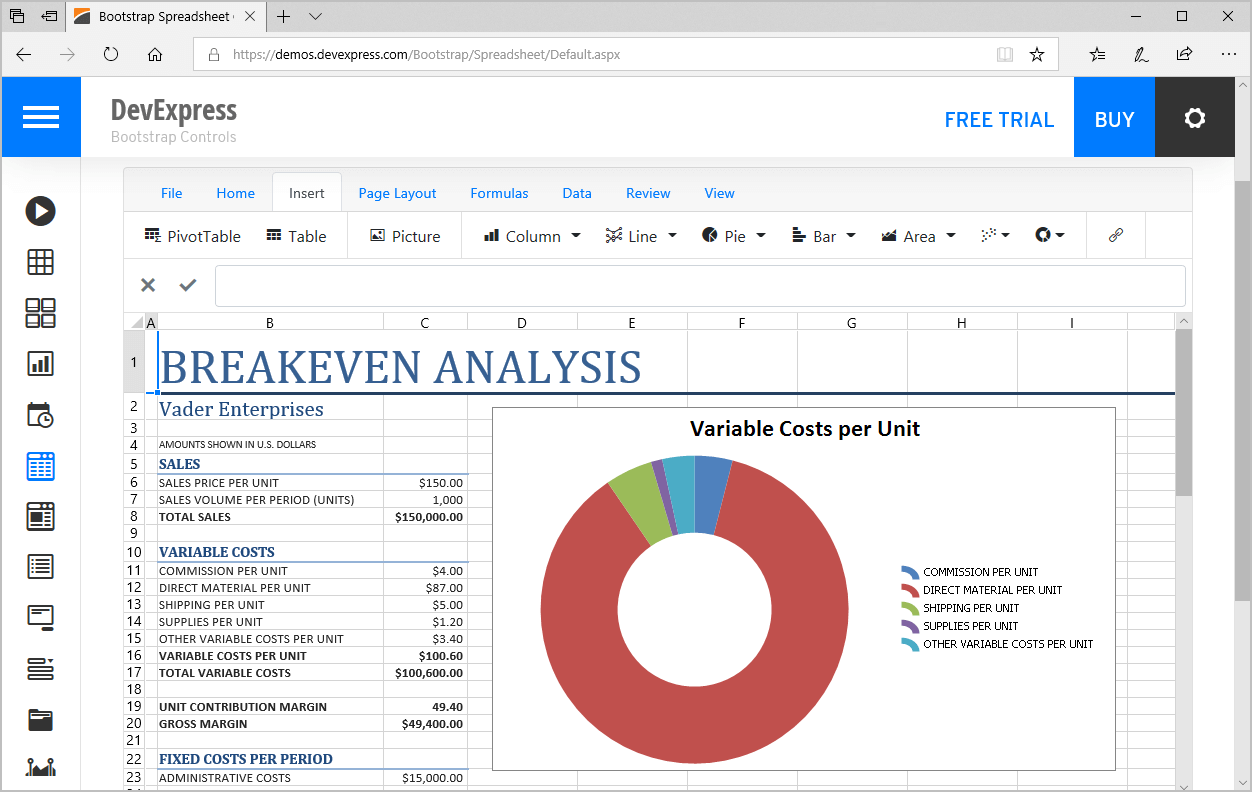Click the PivotTable toolbar button

[193, 236]
